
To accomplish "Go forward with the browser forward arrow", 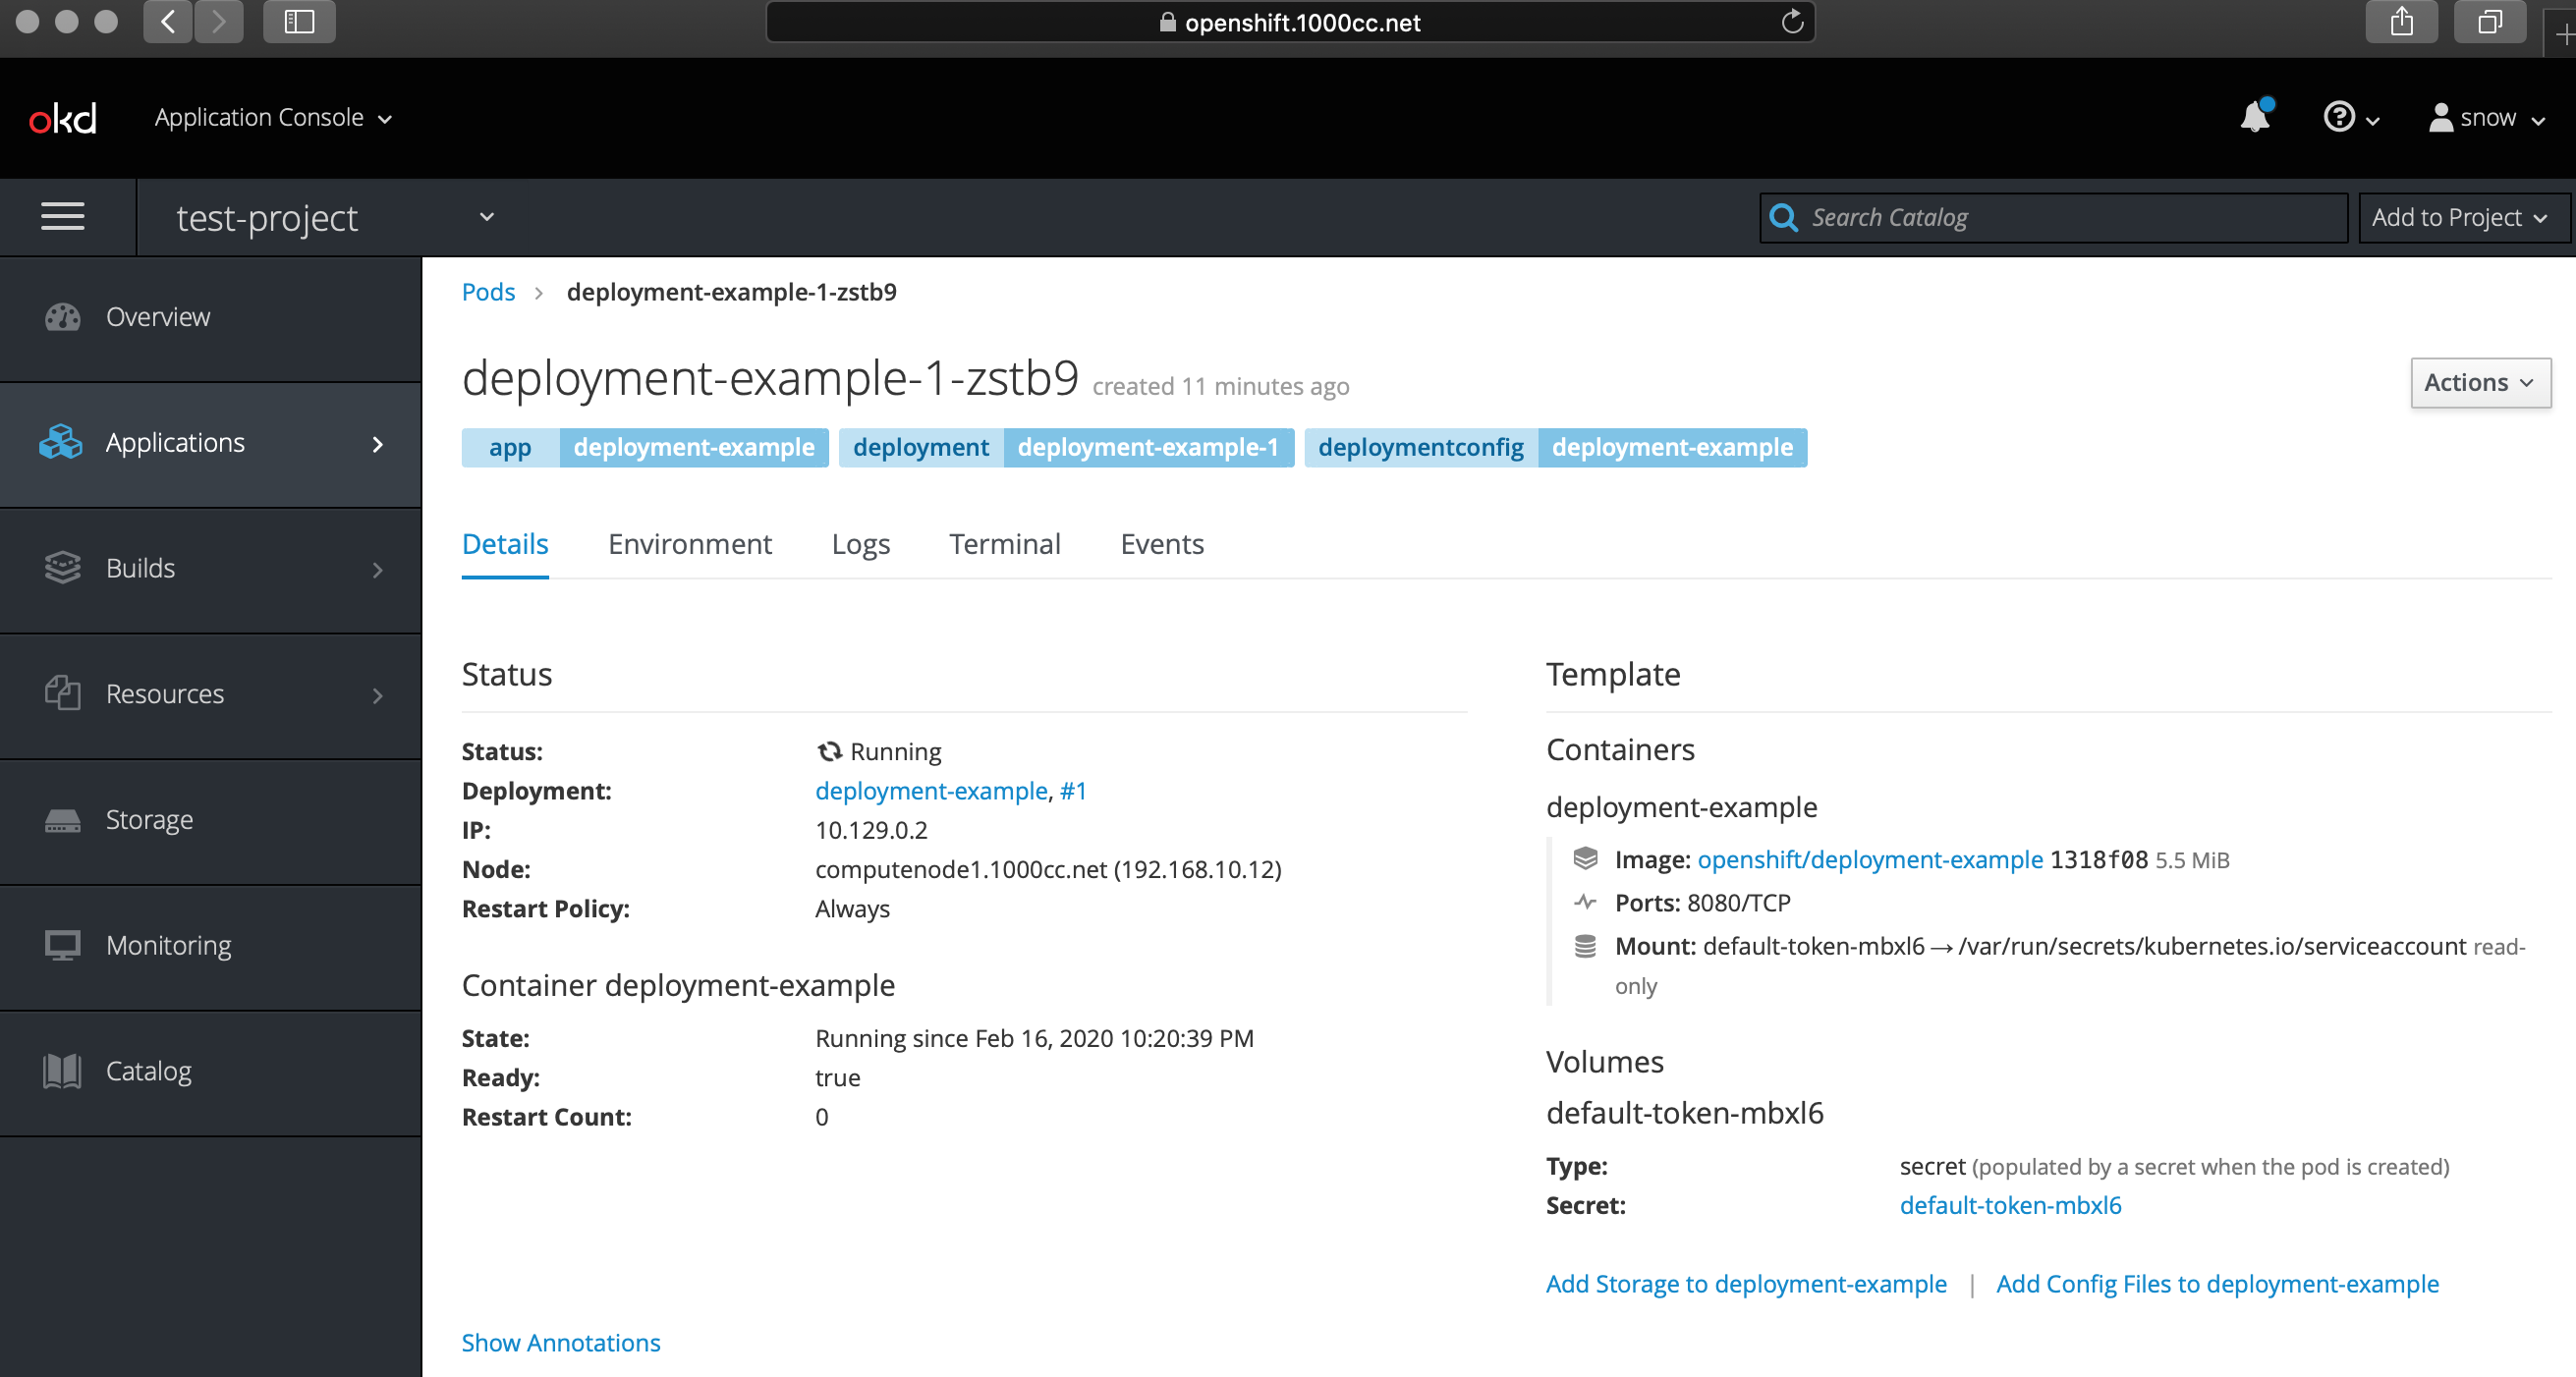I will point(218,21).
